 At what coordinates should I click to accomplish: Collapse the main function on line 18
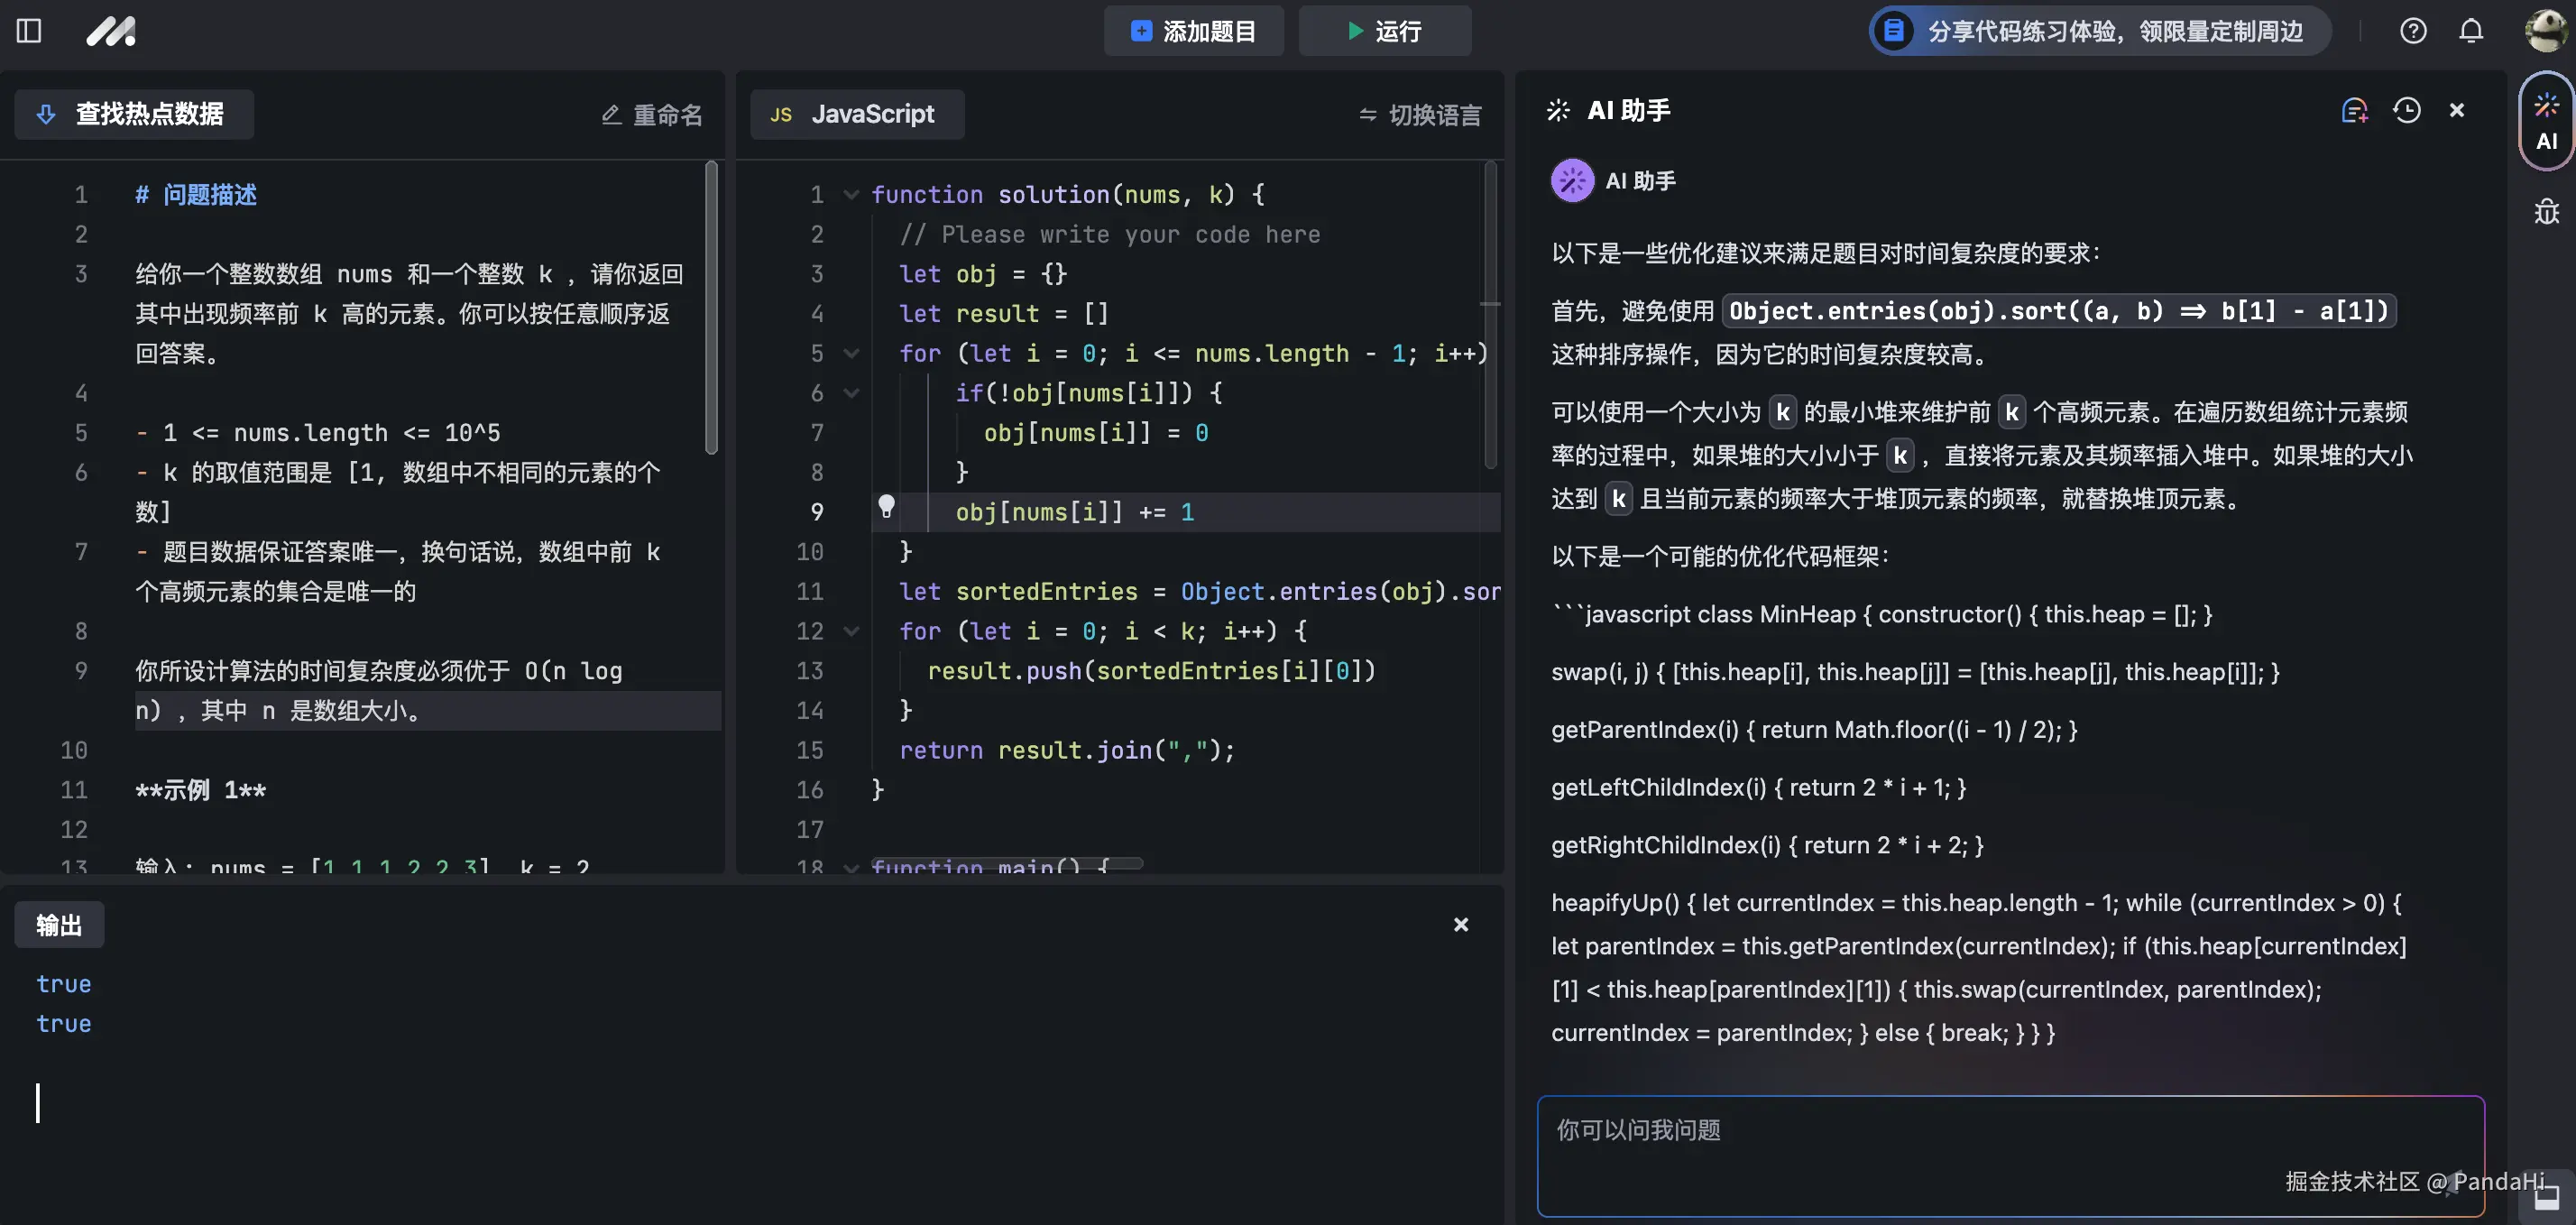(851, 868)
